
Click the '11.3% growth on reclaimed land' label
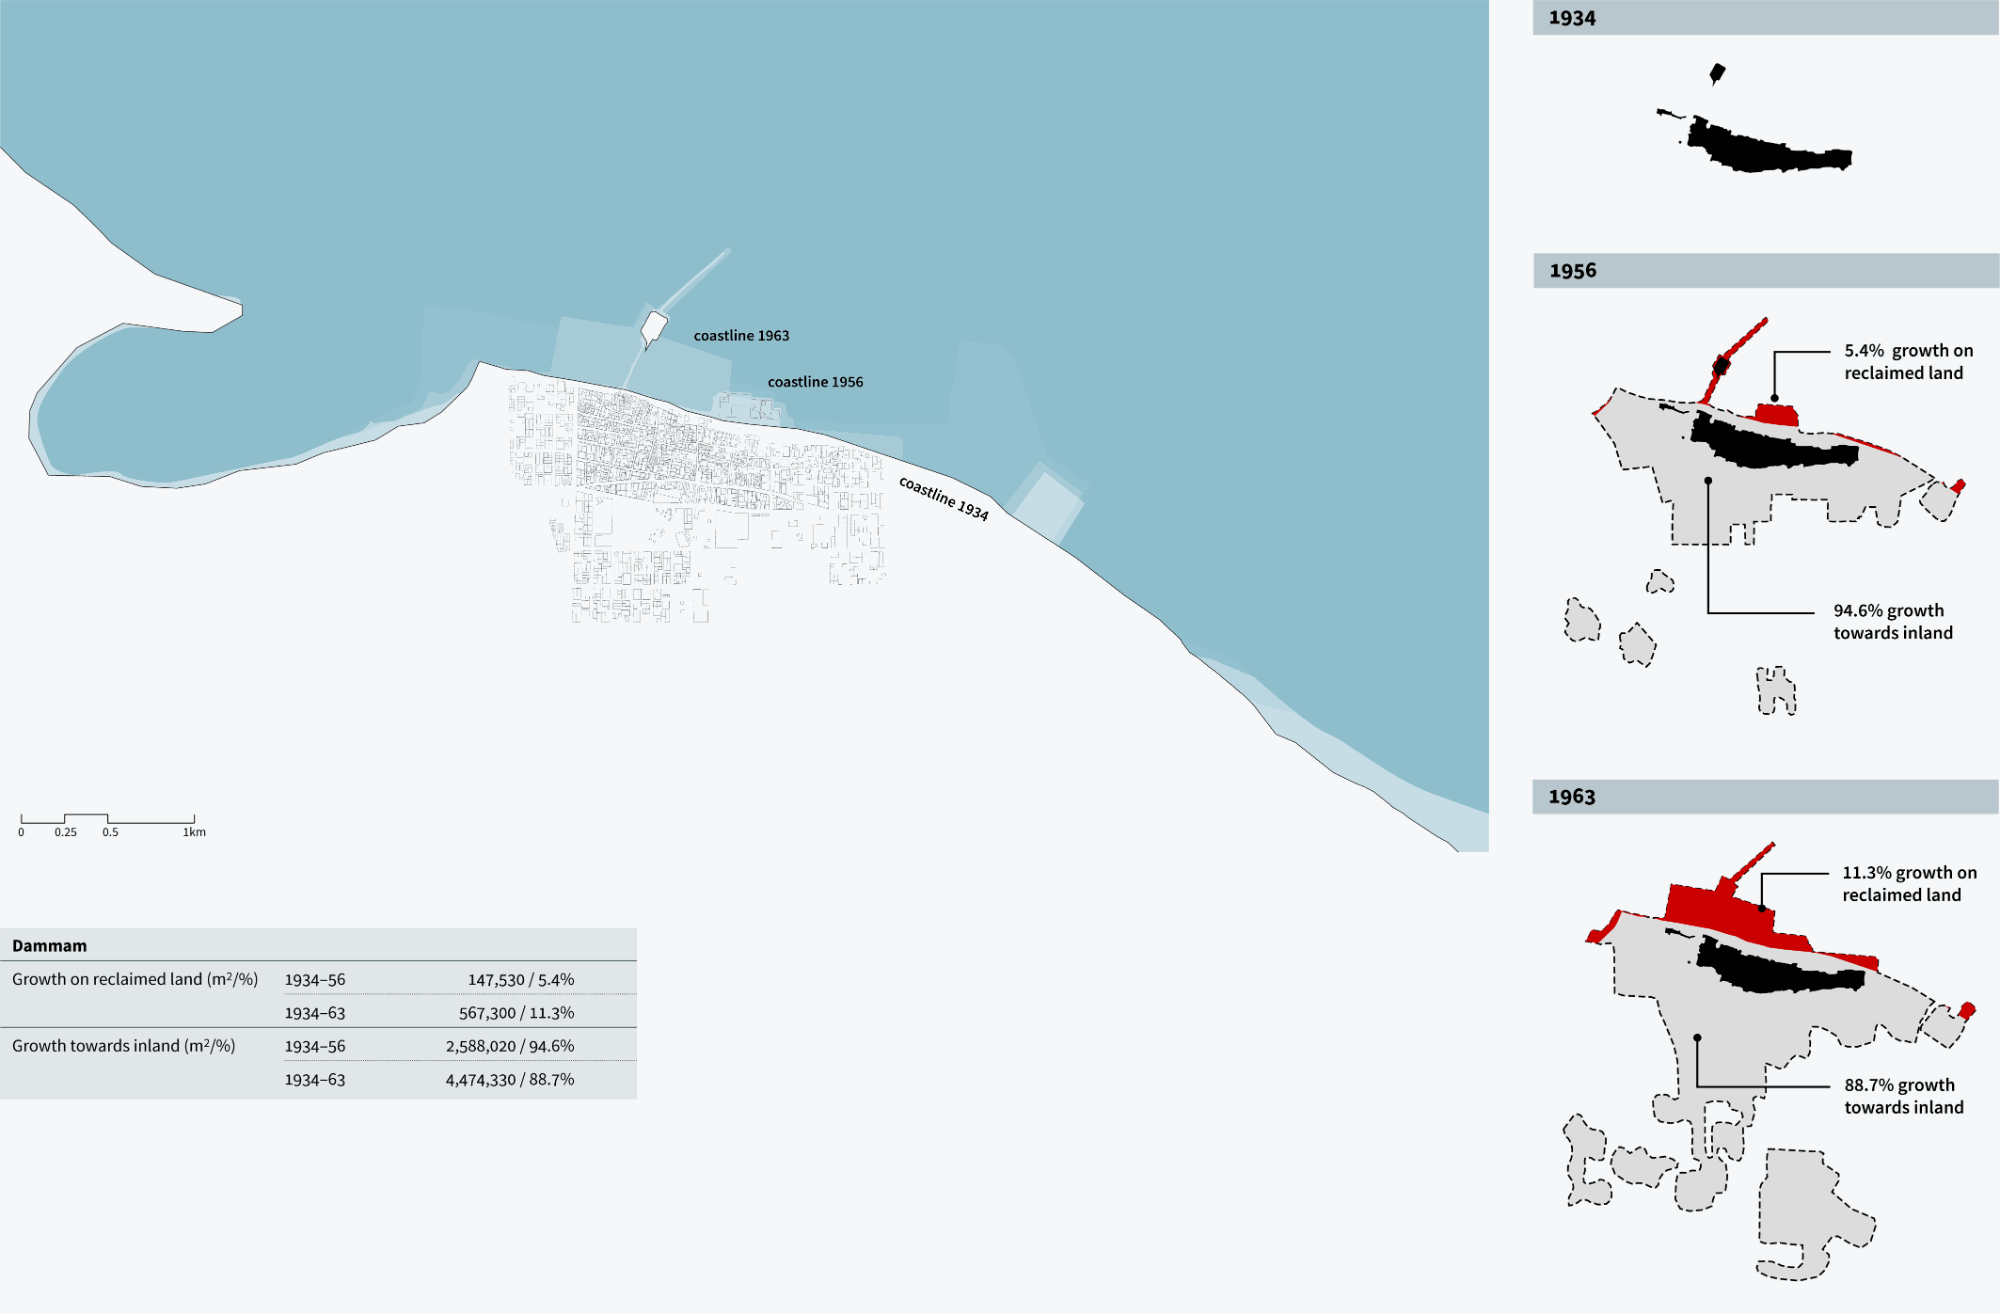pyautogui.click(x=1908, y=884)
